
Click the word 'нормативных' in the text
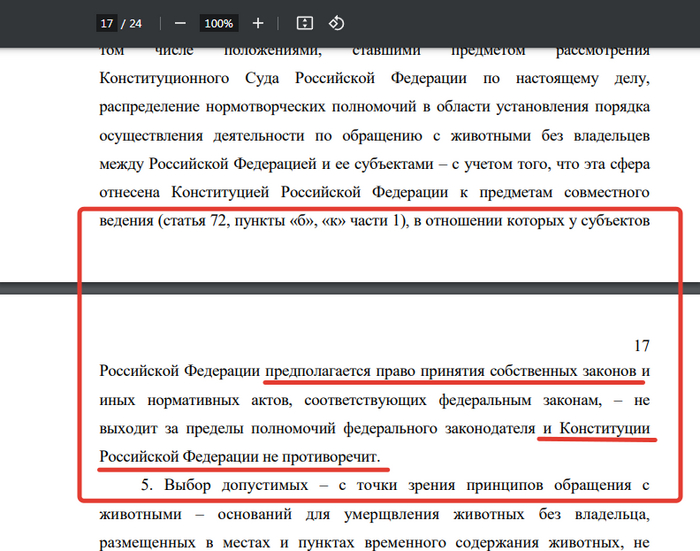pyautogui.click(x=193, y=400)
